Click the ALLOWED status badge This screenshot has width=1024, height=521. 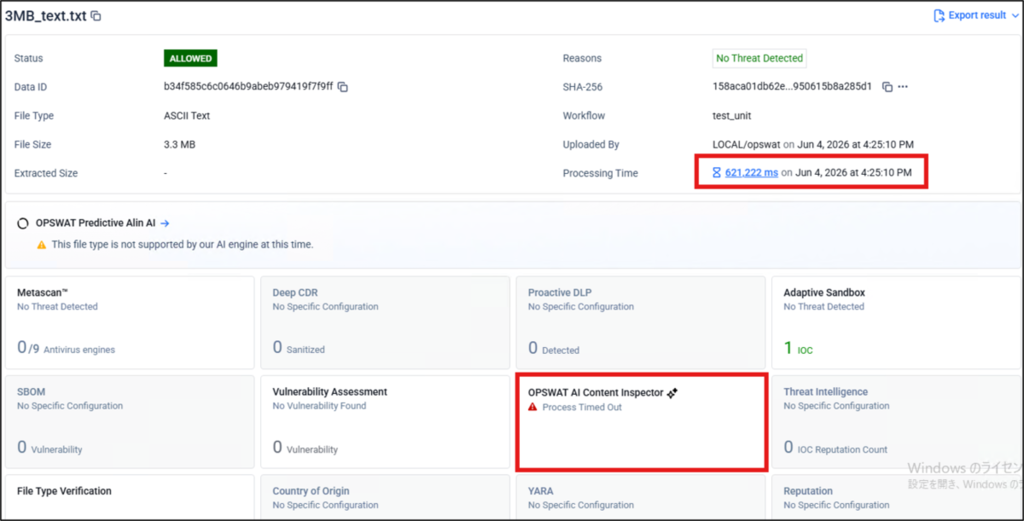(x=190, y=58)
